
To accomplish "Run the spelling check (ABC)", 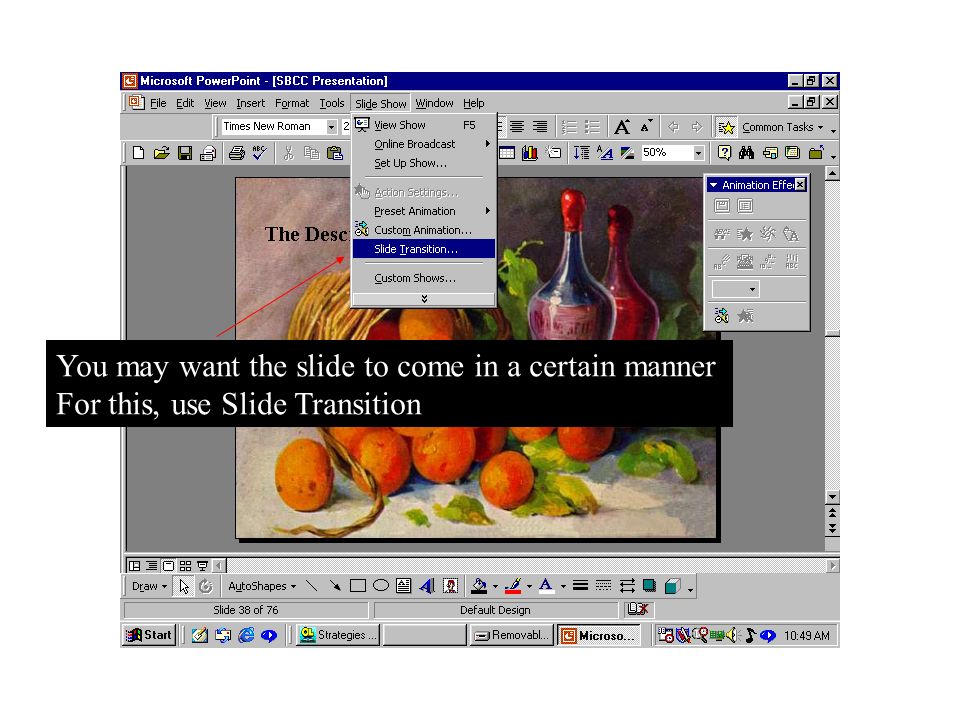I will (260, 153).
